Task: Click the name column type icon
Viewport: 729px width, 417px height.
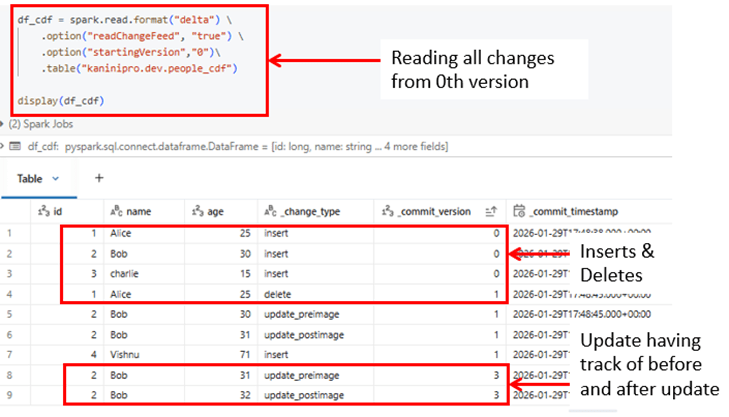Action: click(115, 211)
